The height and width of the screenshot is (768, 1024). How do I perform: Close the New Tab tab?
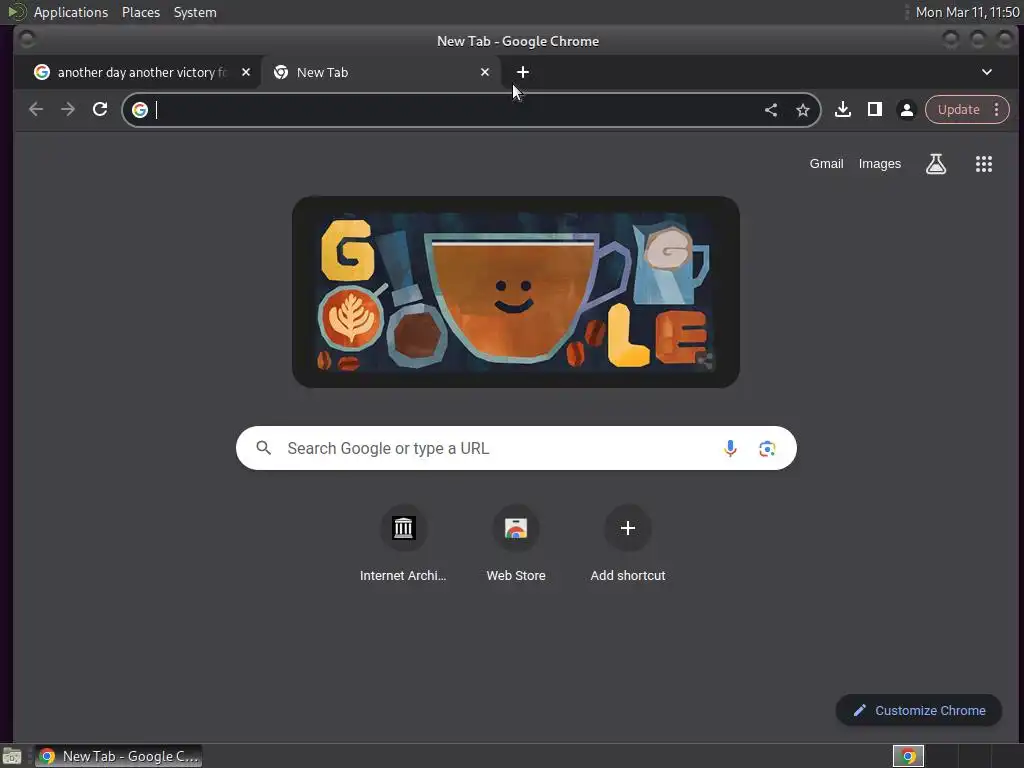[x=485, y=72]
